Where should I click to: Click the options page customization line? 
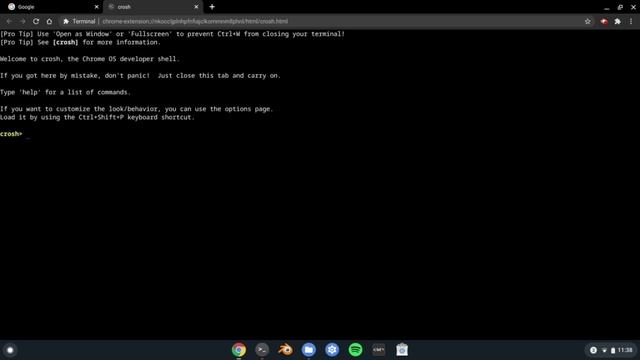(136, 109)
